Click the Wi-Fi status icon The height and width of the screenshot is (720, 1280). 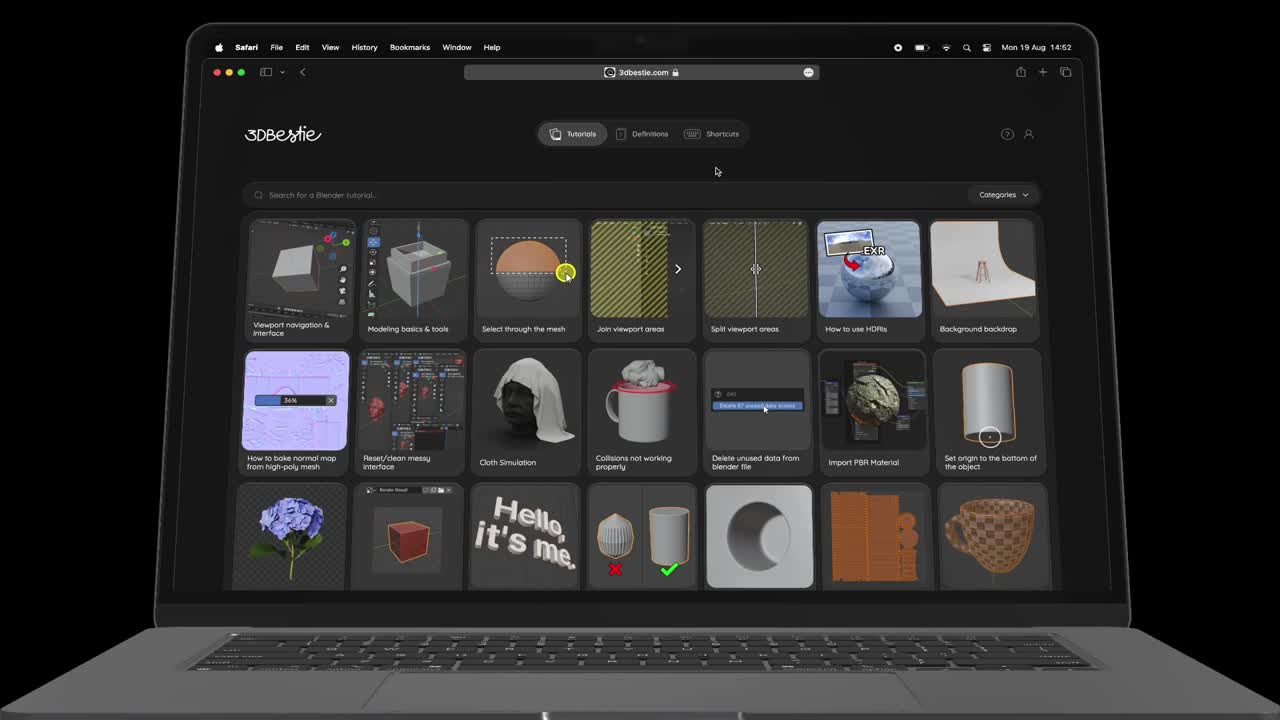(x=945, y=47)
